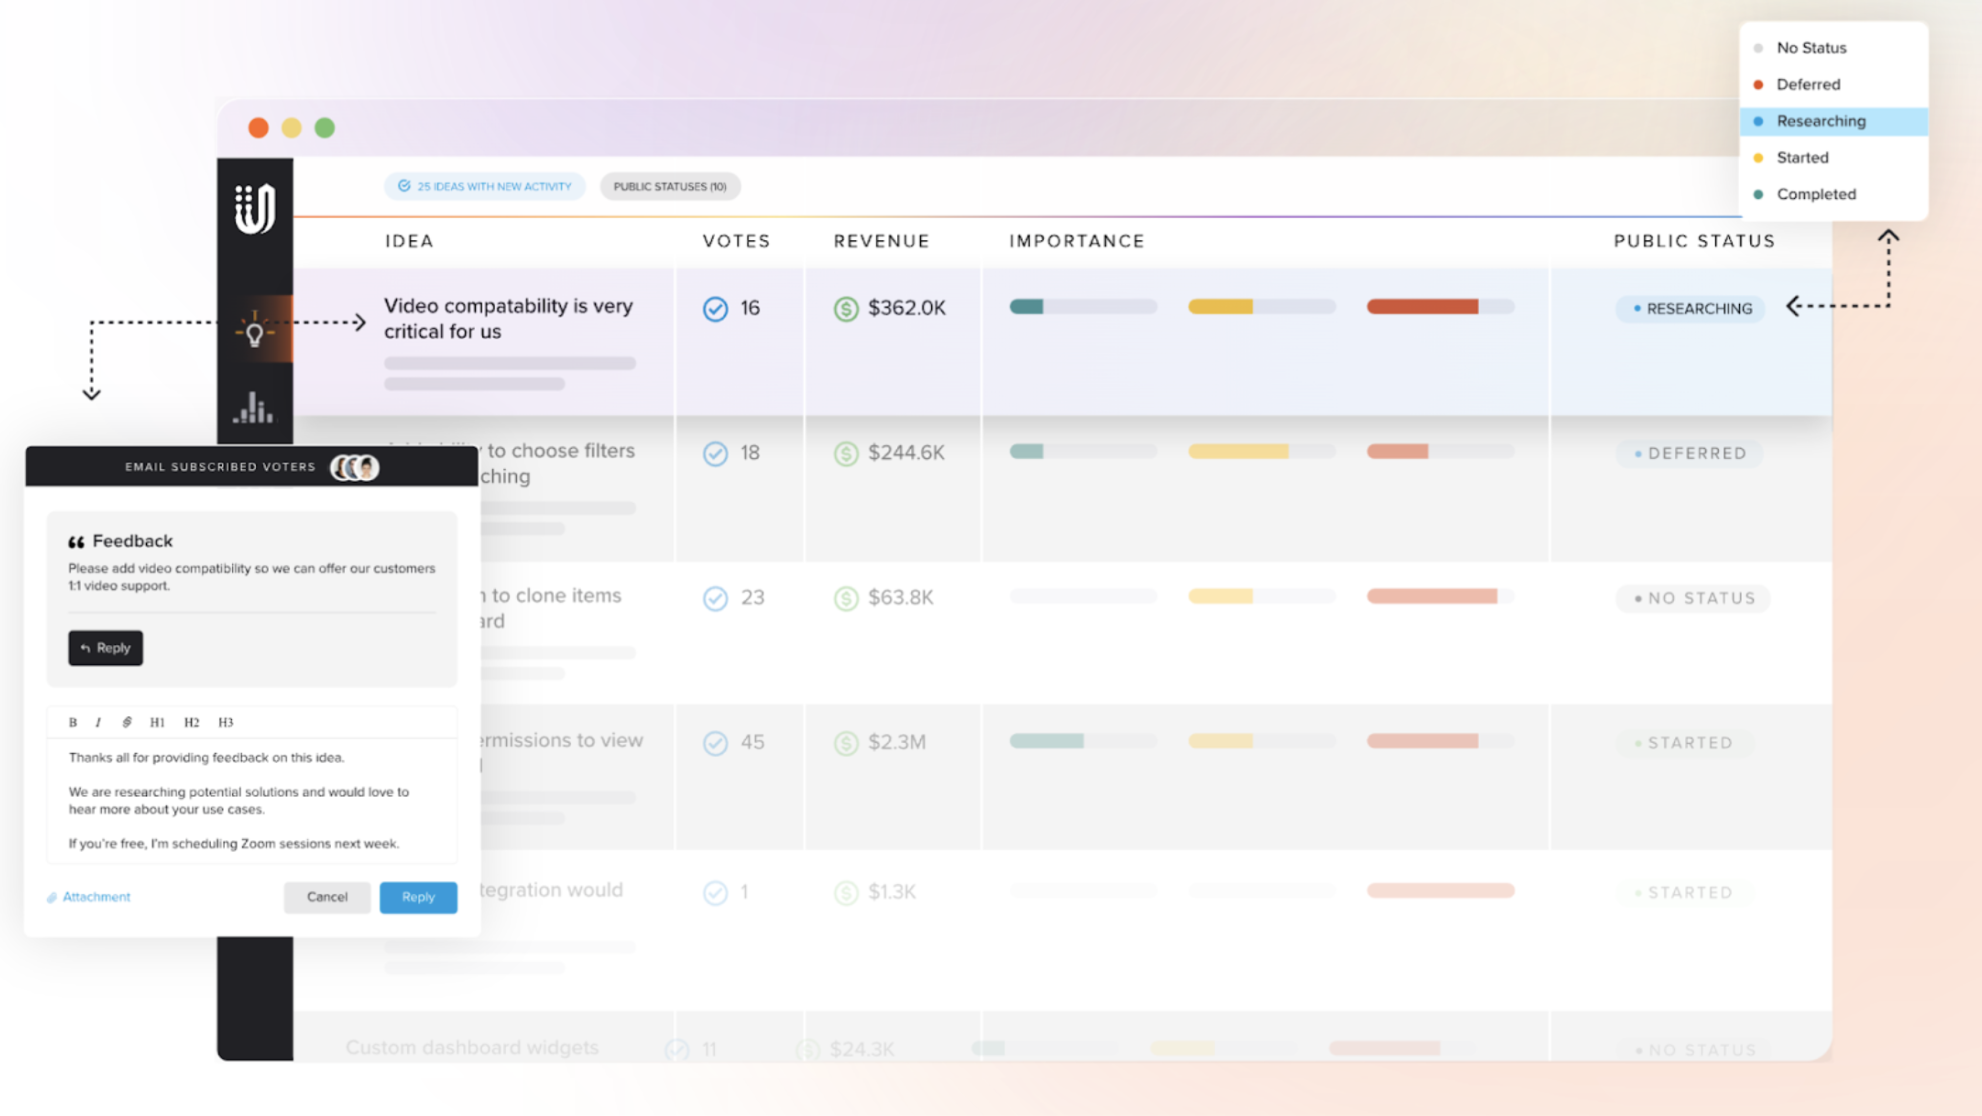1982x1116 pixels.
Task: Click the 25 ideas with new activity filter
Action: click(x=485, y=186)
